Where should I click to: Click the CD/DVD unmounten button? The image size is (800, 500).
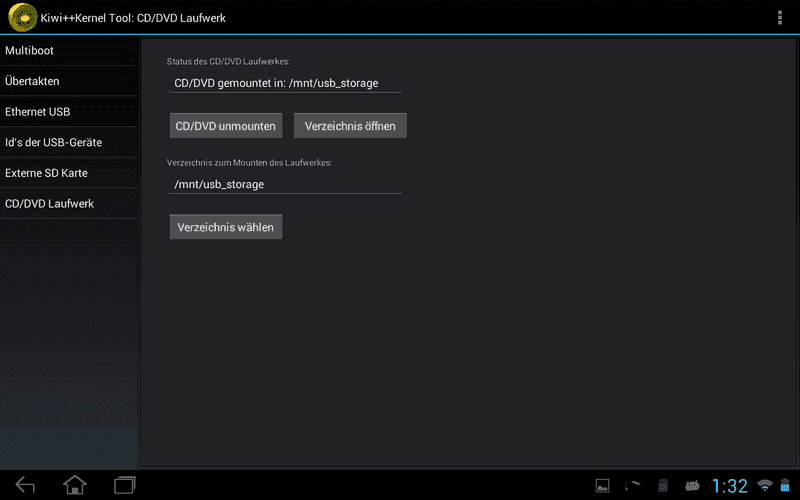click(226, 126)
